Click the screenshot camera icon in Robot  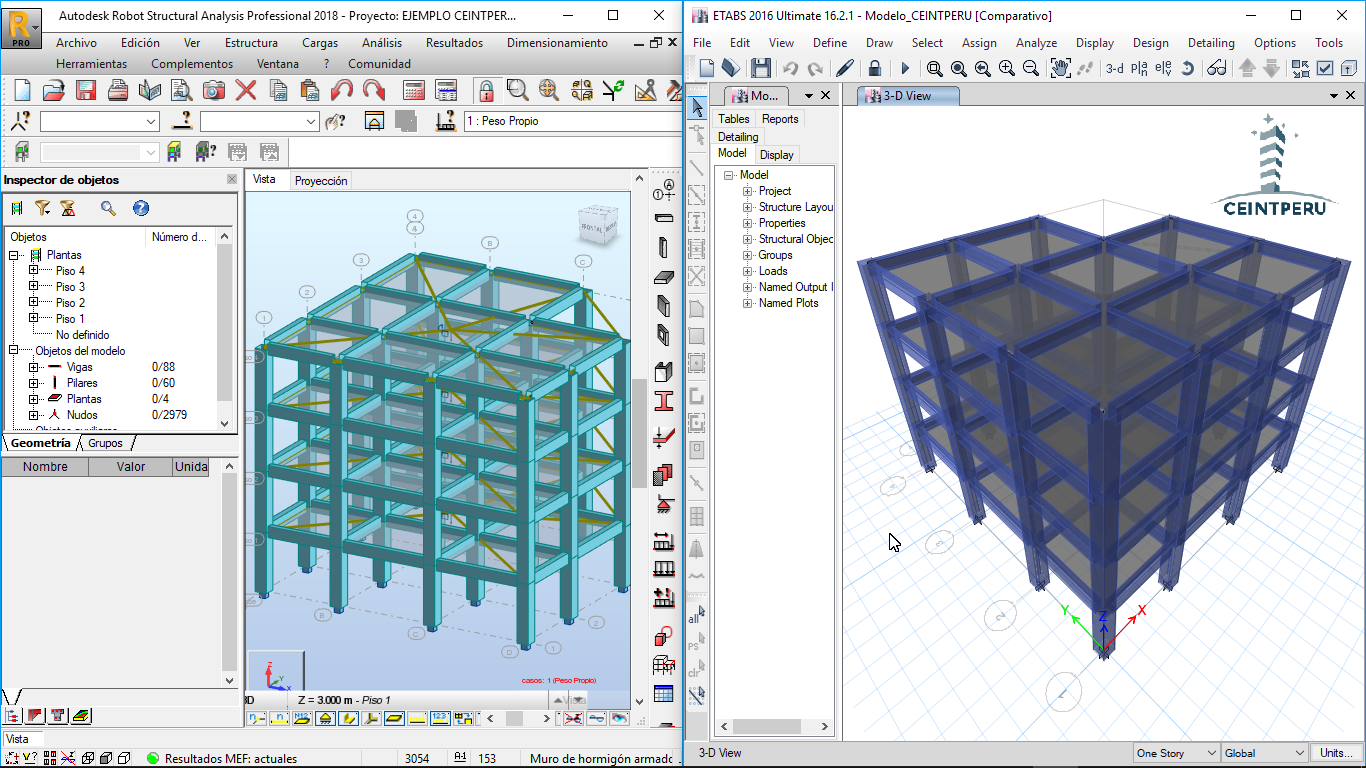(x=213, y=90)
